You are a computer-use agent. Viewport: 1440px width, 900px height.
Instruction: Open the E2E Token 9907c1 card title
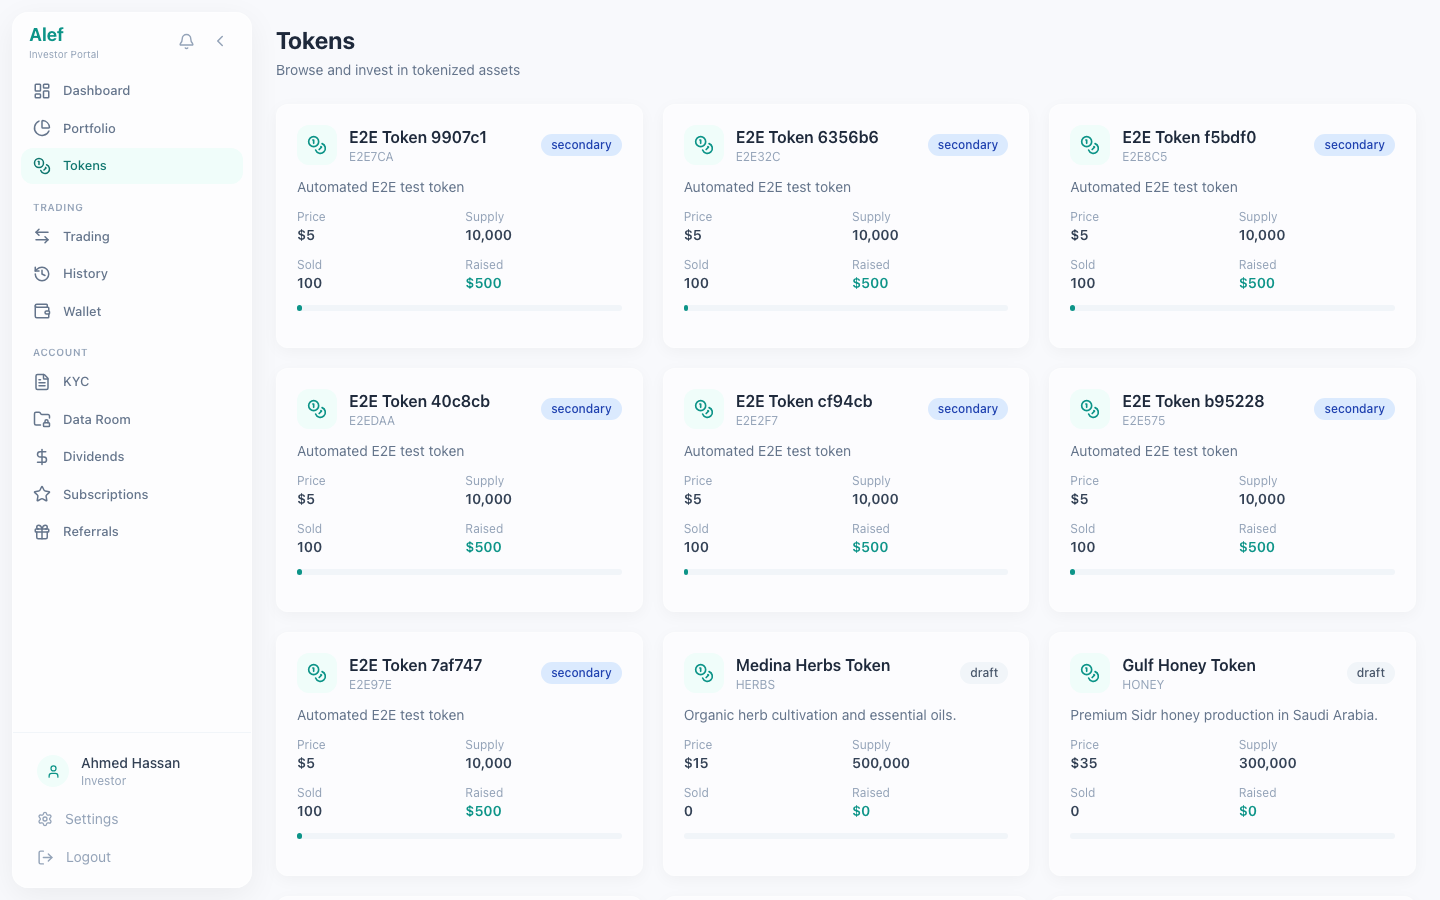(417, 137)
